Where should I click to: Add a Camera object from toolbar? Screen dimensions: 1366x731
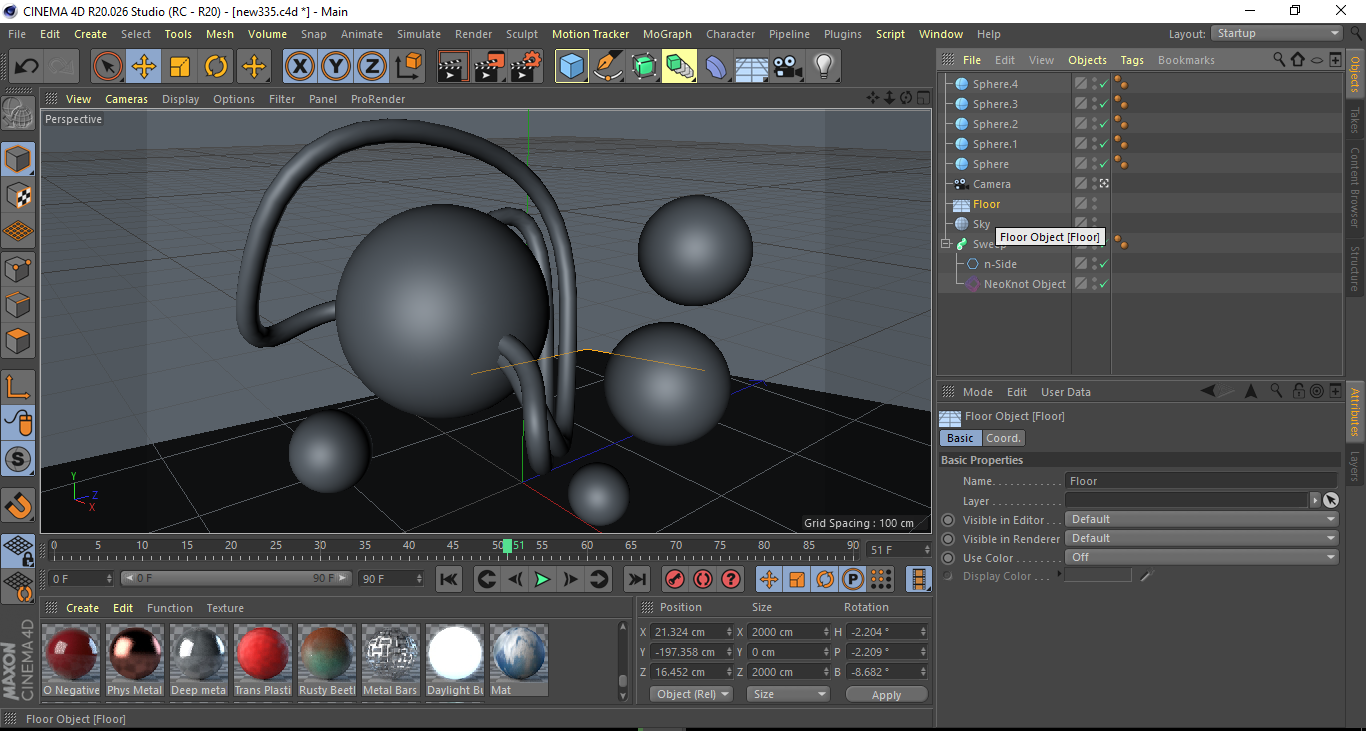(787, 67)
